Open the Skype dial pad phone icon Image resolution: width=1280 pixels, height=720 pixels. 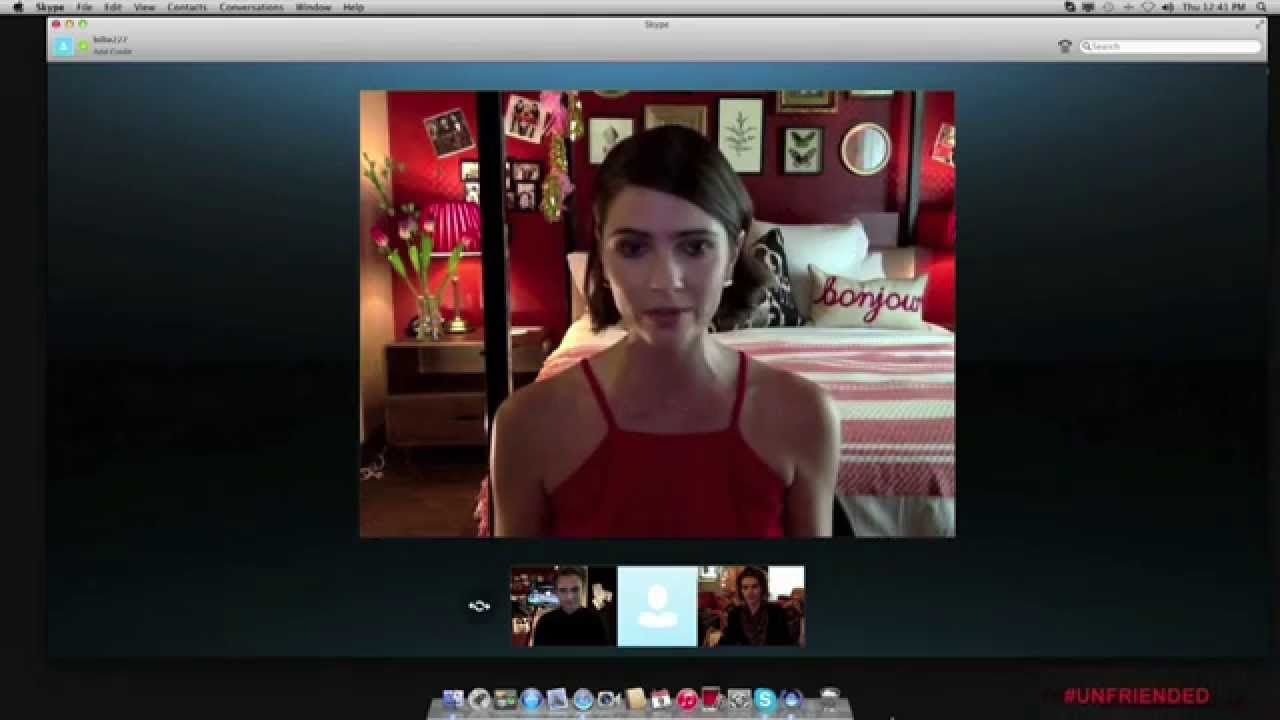pos(1065,46)
